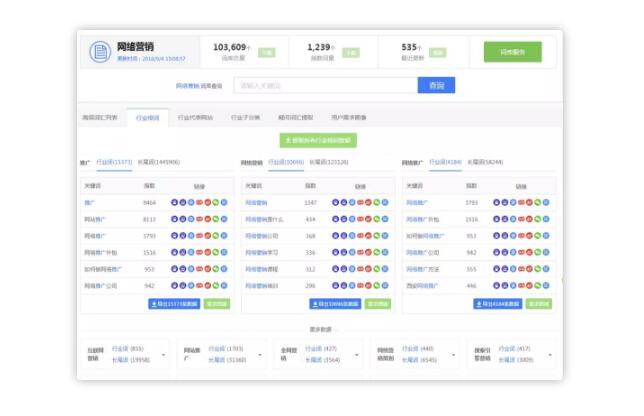This screenshot has width=644, height=416.
Task: Click green button beside export 15373 button
Action: (217, 304)
